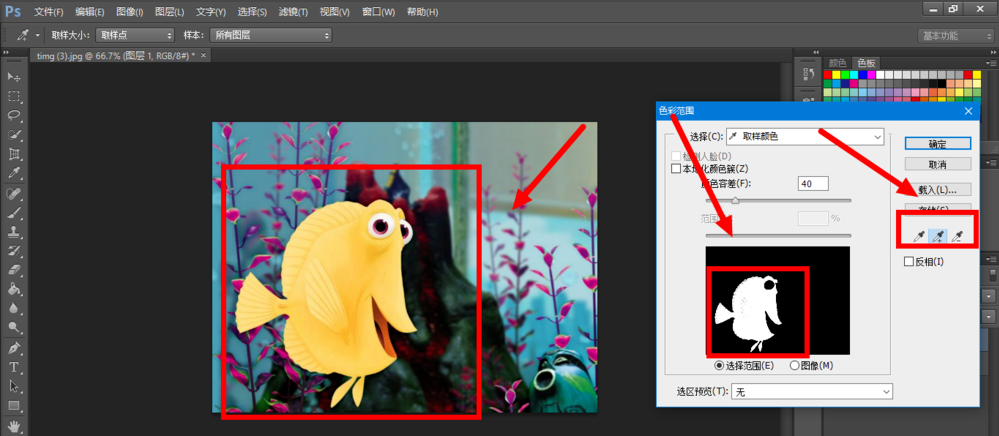Choose the subtract-from-sample eyedropper in dialog
999x436 pixels.
pos(956,237)
